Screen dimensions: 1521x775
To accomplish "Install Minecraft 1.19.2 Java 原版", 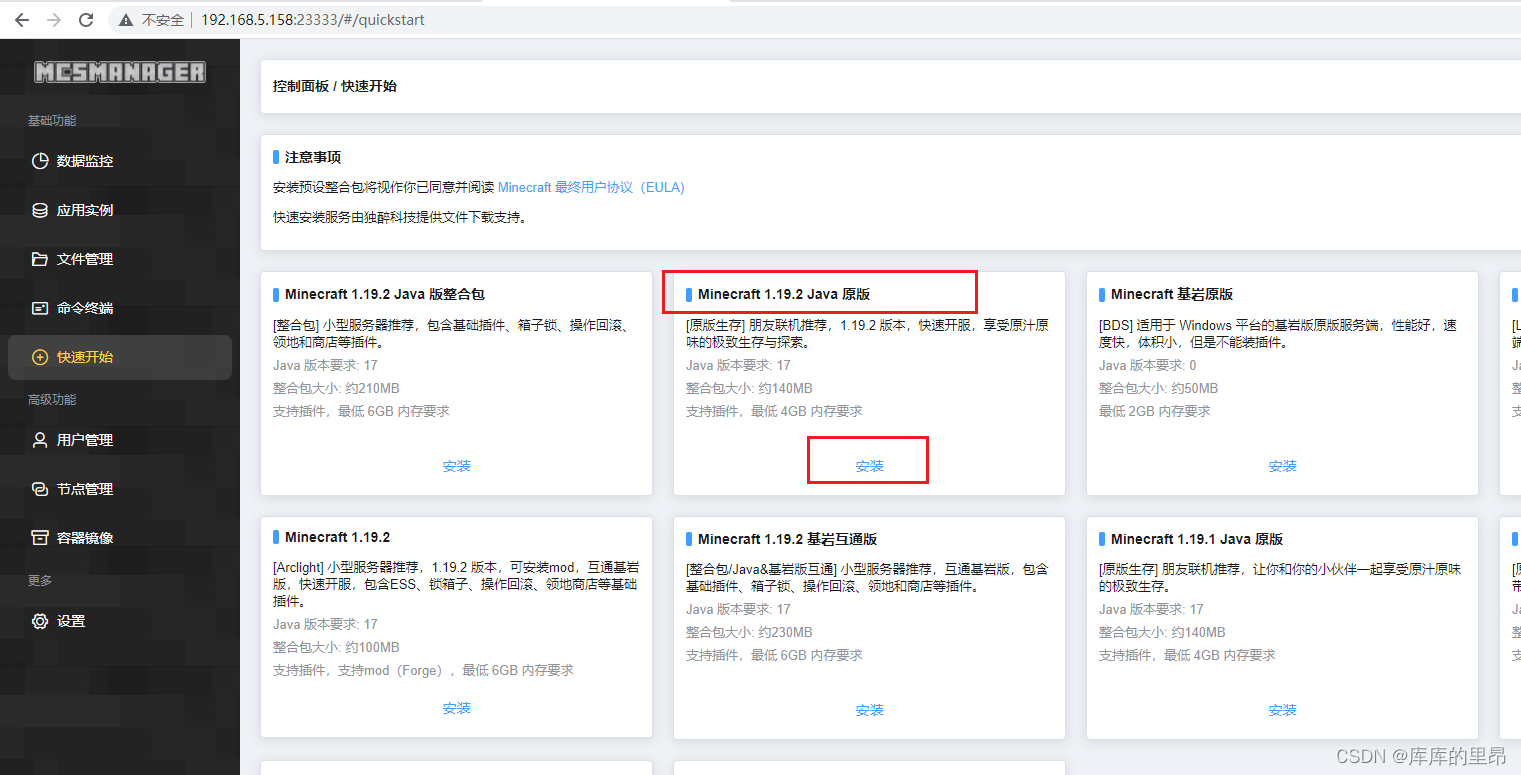I will tap(870, 466).
